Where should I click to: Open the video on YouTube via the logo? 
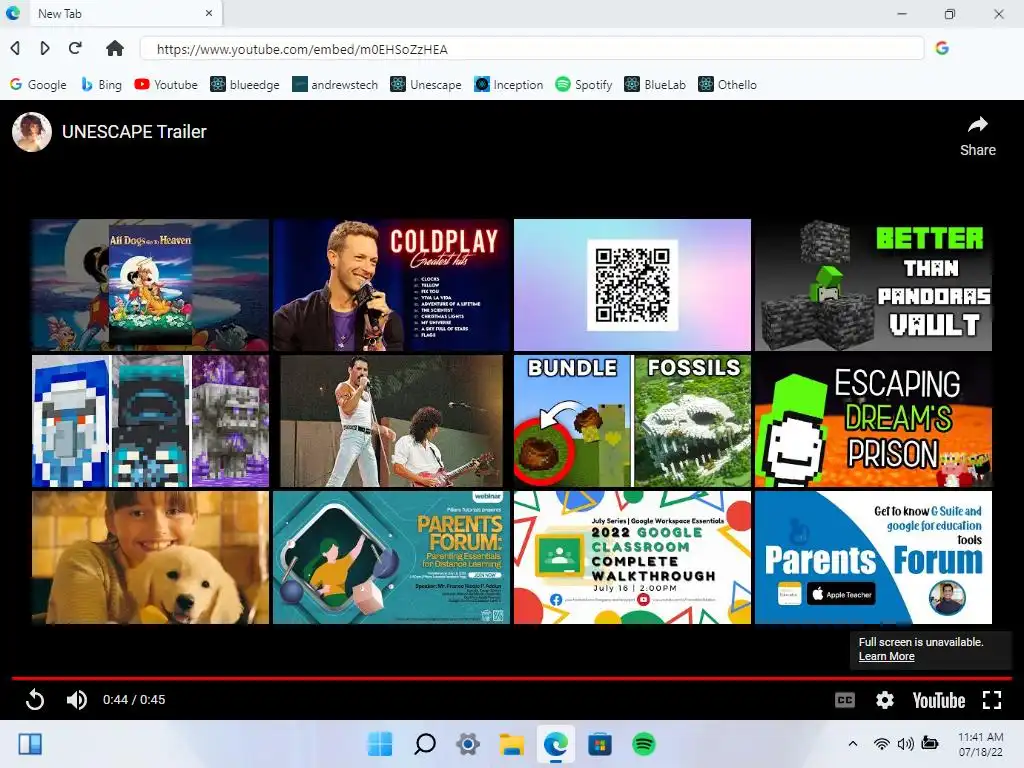tap(938, 700)
